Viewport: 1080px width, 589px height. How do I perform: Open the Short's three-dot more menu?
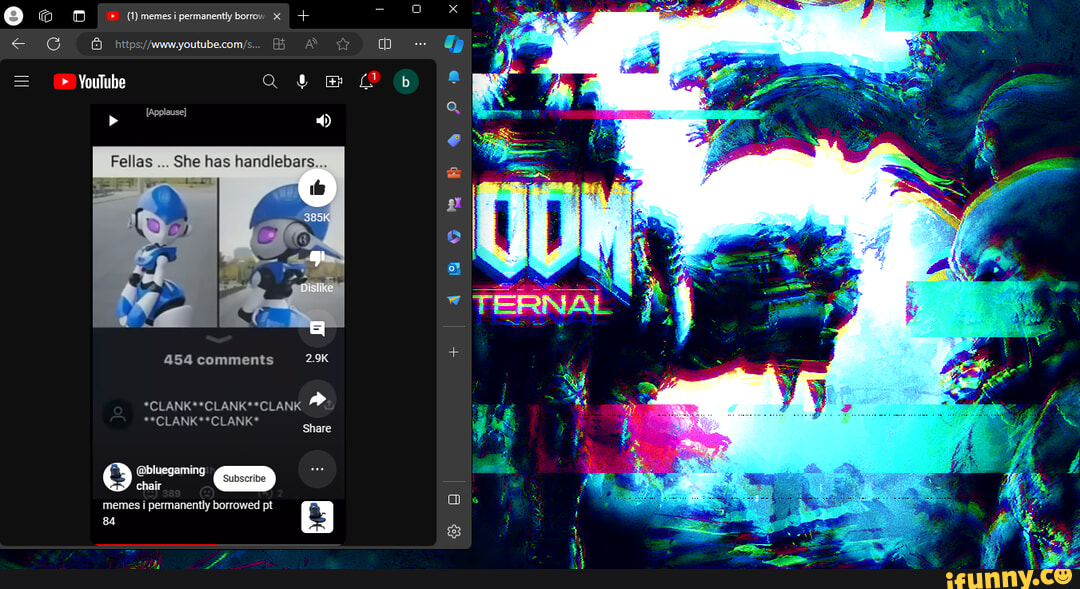click(317, 469)
